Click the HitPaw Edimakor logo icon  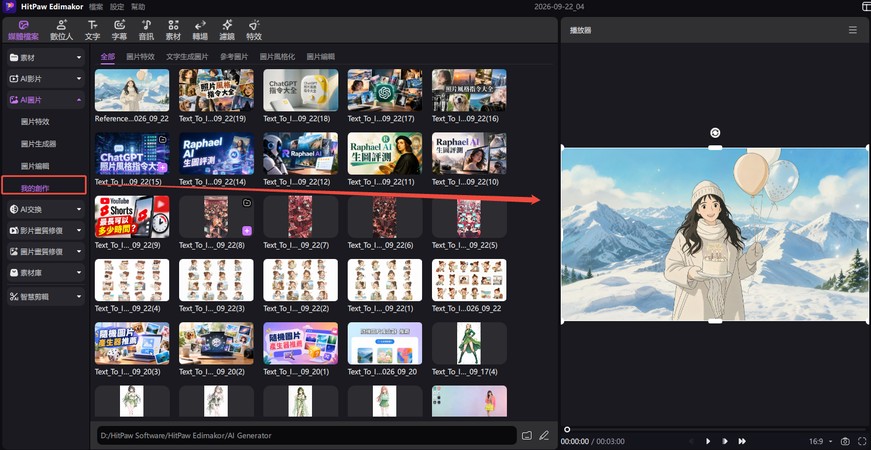click(9, 7)
